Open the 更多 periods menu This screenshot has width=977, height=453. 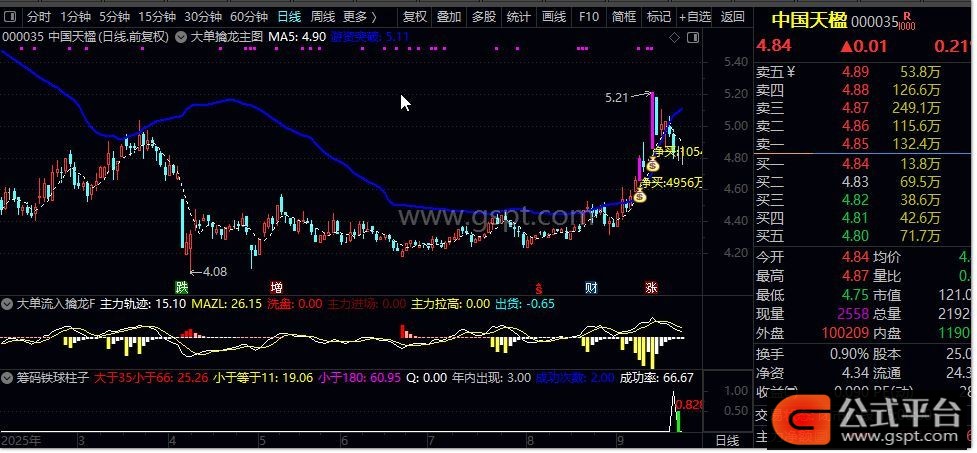coord(360,17)
